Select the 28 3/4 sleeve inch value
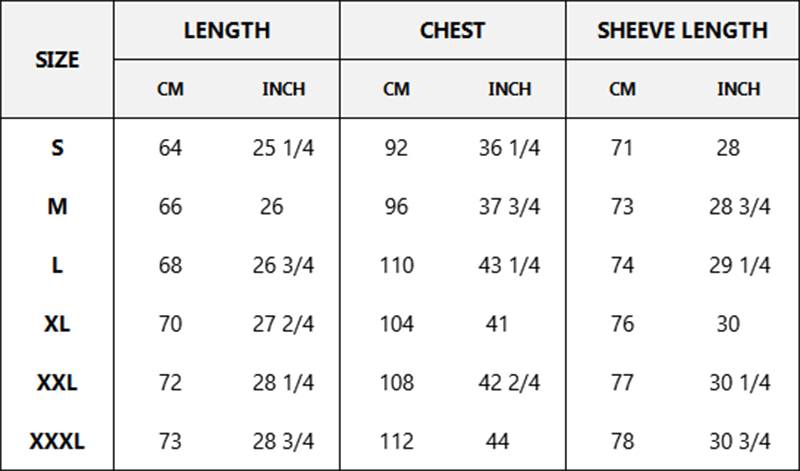Screen dimensions: 800x471 click(740, 207)
